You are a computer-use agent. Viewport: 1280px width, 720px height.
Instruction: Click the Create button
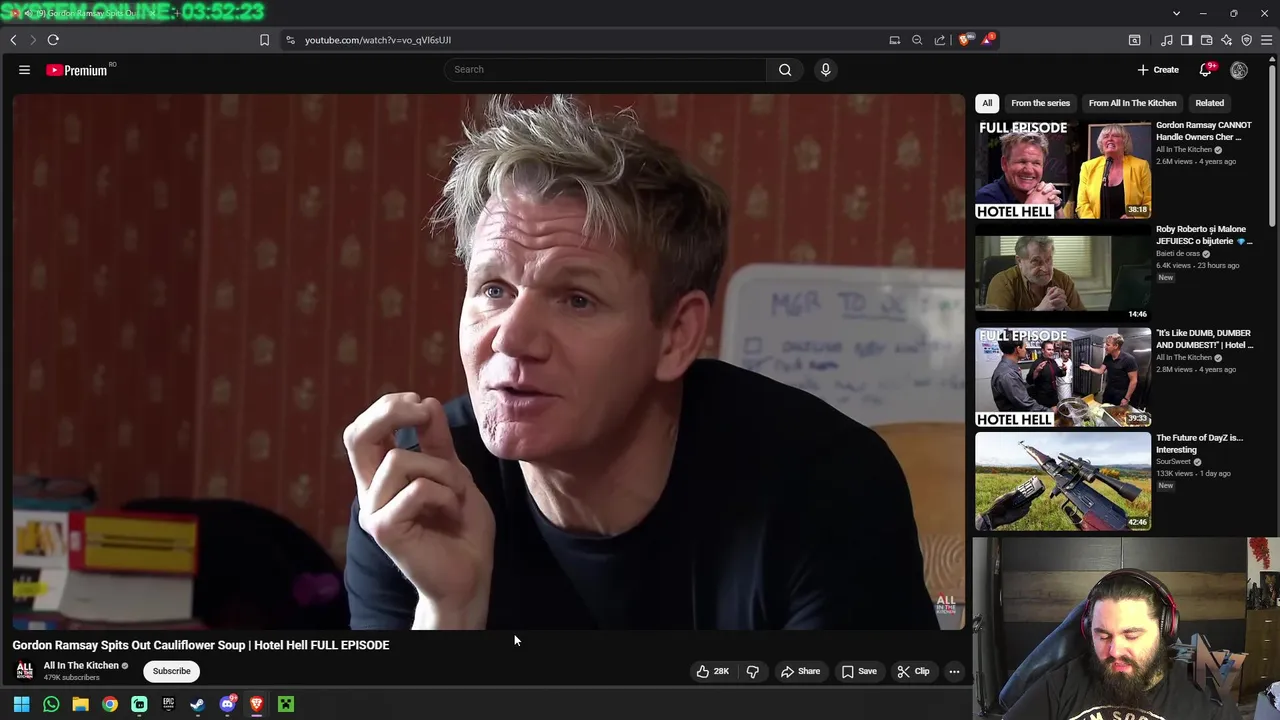(x=1158, y=70)
